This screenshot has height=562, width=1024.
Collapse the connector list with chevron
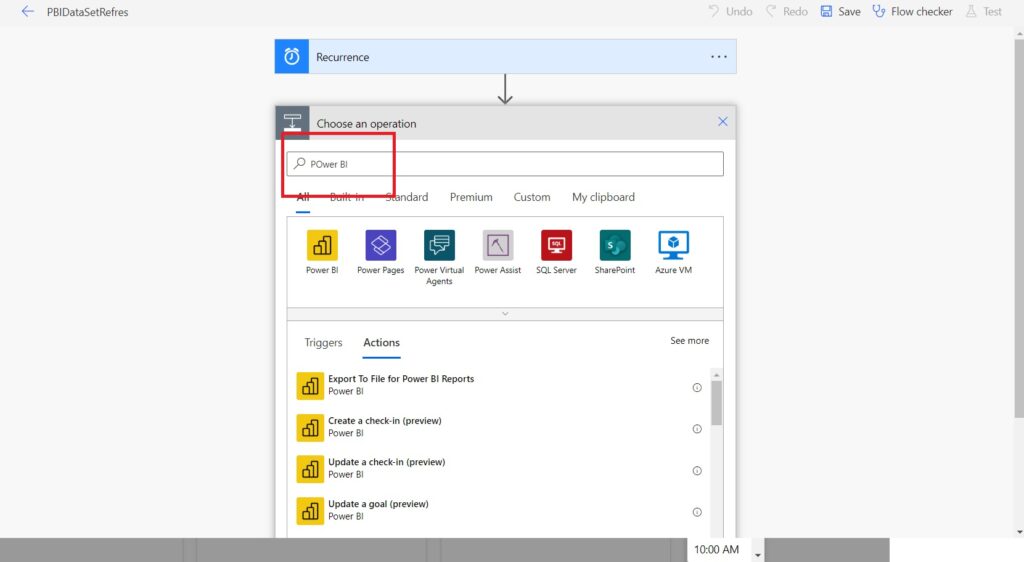point(505,314)
